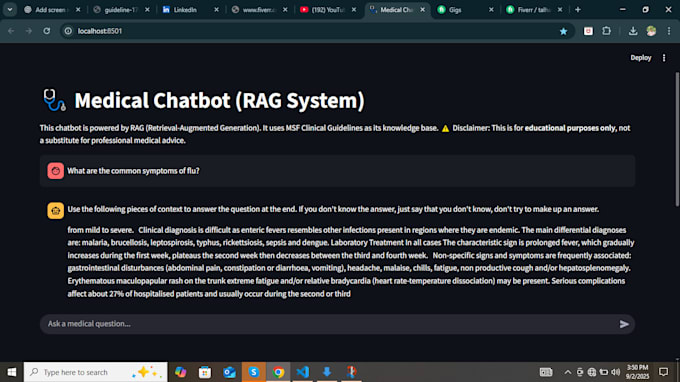This screenshot has width=680, height=382.
Task: Click the Type here to search box
Action: [95, 372]
